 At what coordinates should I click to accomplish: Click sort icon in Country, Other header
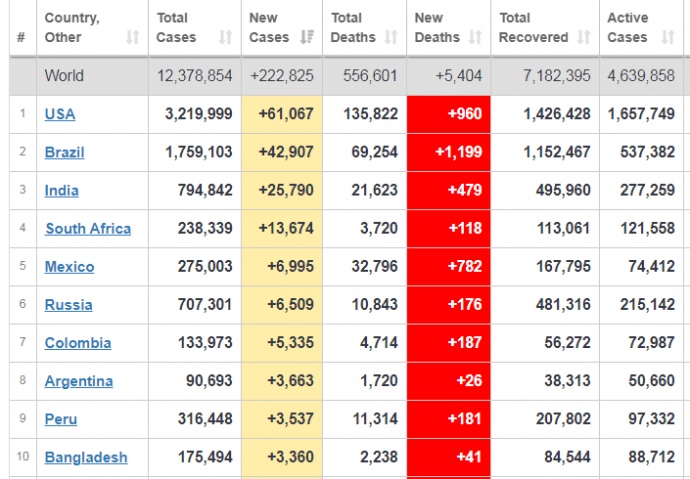click(133, 38)
